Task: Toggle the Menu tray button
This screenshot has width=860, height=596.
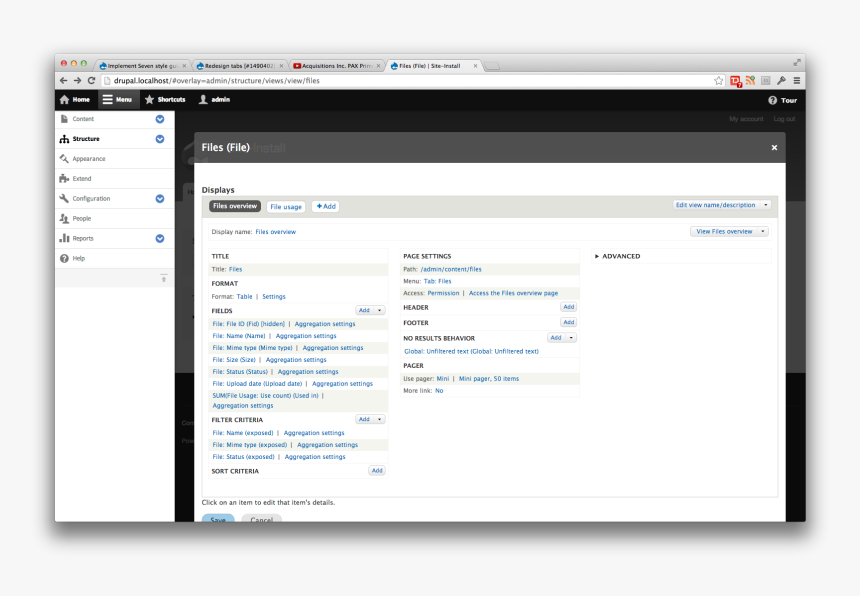Action: coord(117,100)
